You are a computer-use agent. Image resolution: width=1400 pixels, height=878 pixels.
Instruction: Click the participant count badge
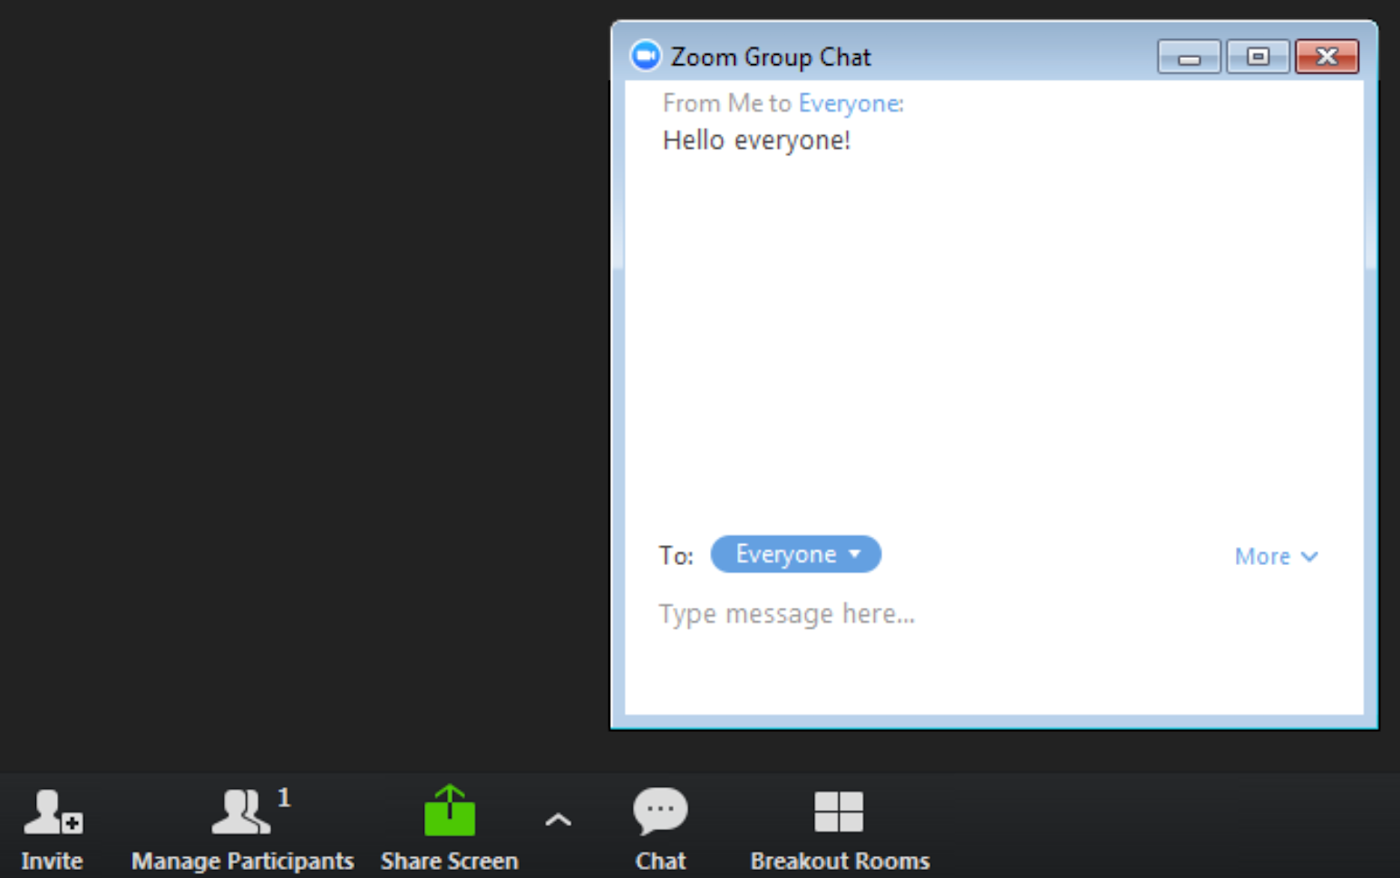[284, 797]
